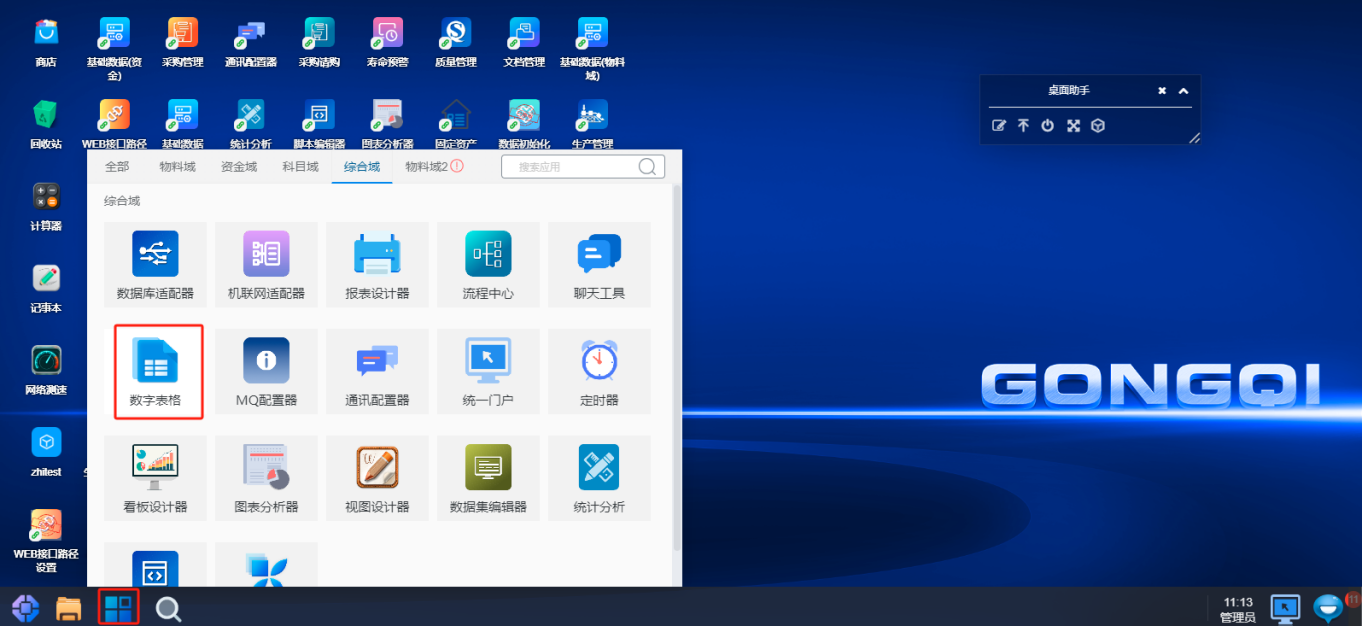
Task: Launch the 看板设计器 app
Action: click(155, 478)
